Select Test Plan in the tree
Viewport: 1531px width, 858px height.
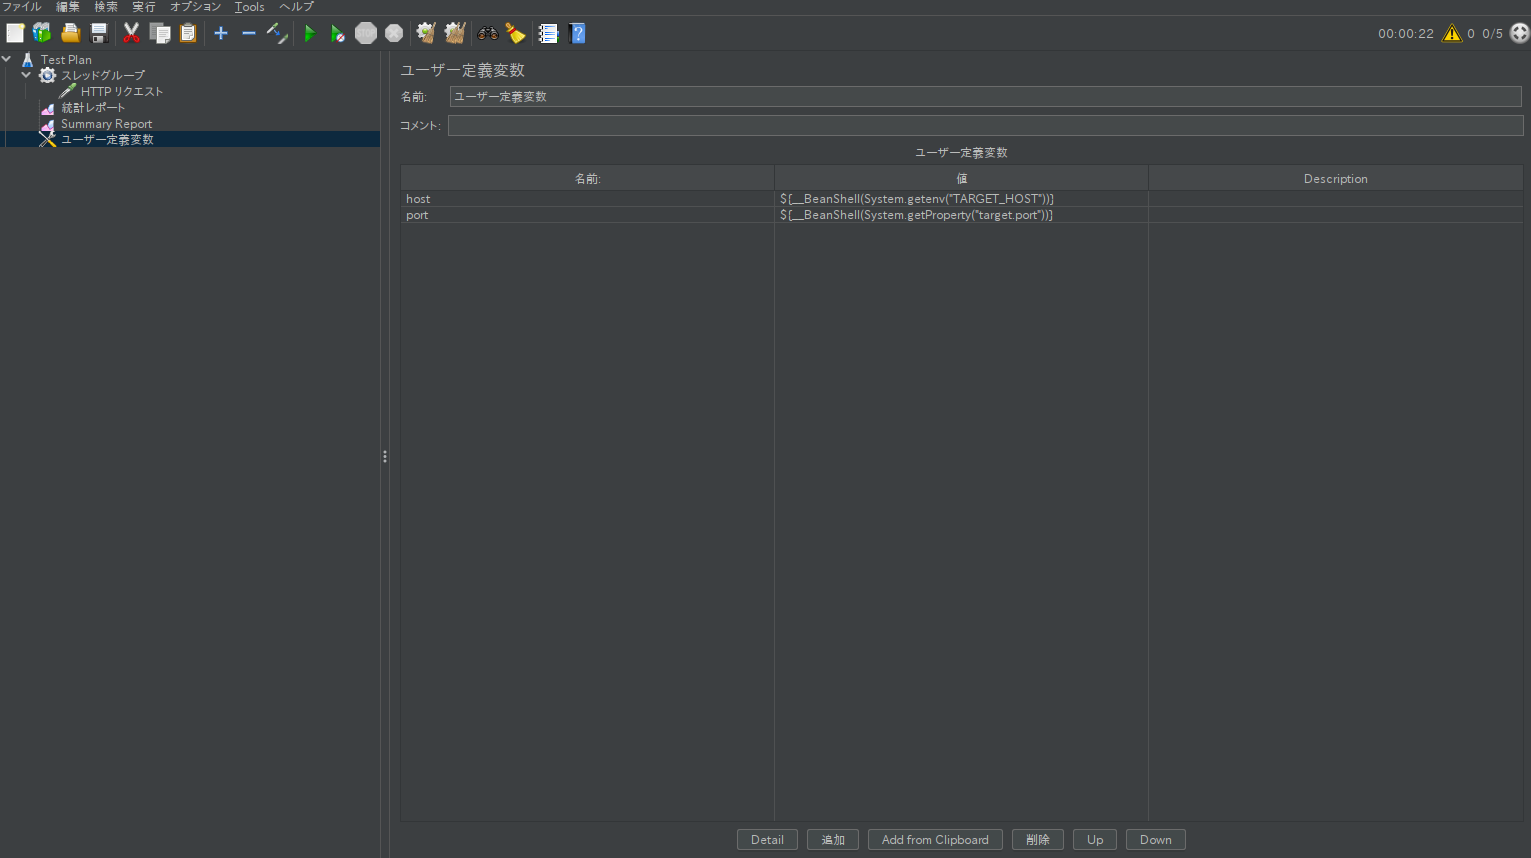click(66, 60)
